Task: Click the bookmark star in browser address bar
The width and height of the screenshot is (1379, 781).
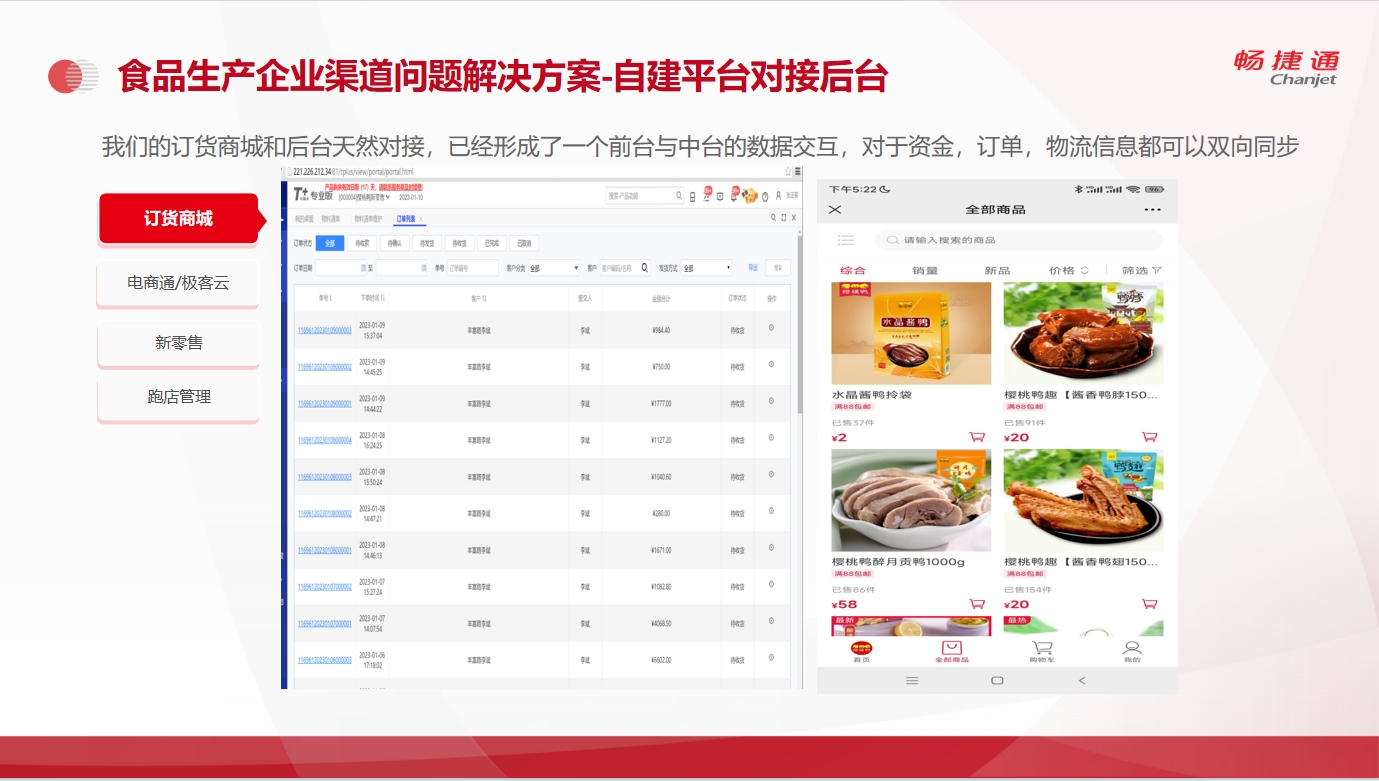Action: click(788, 171)
